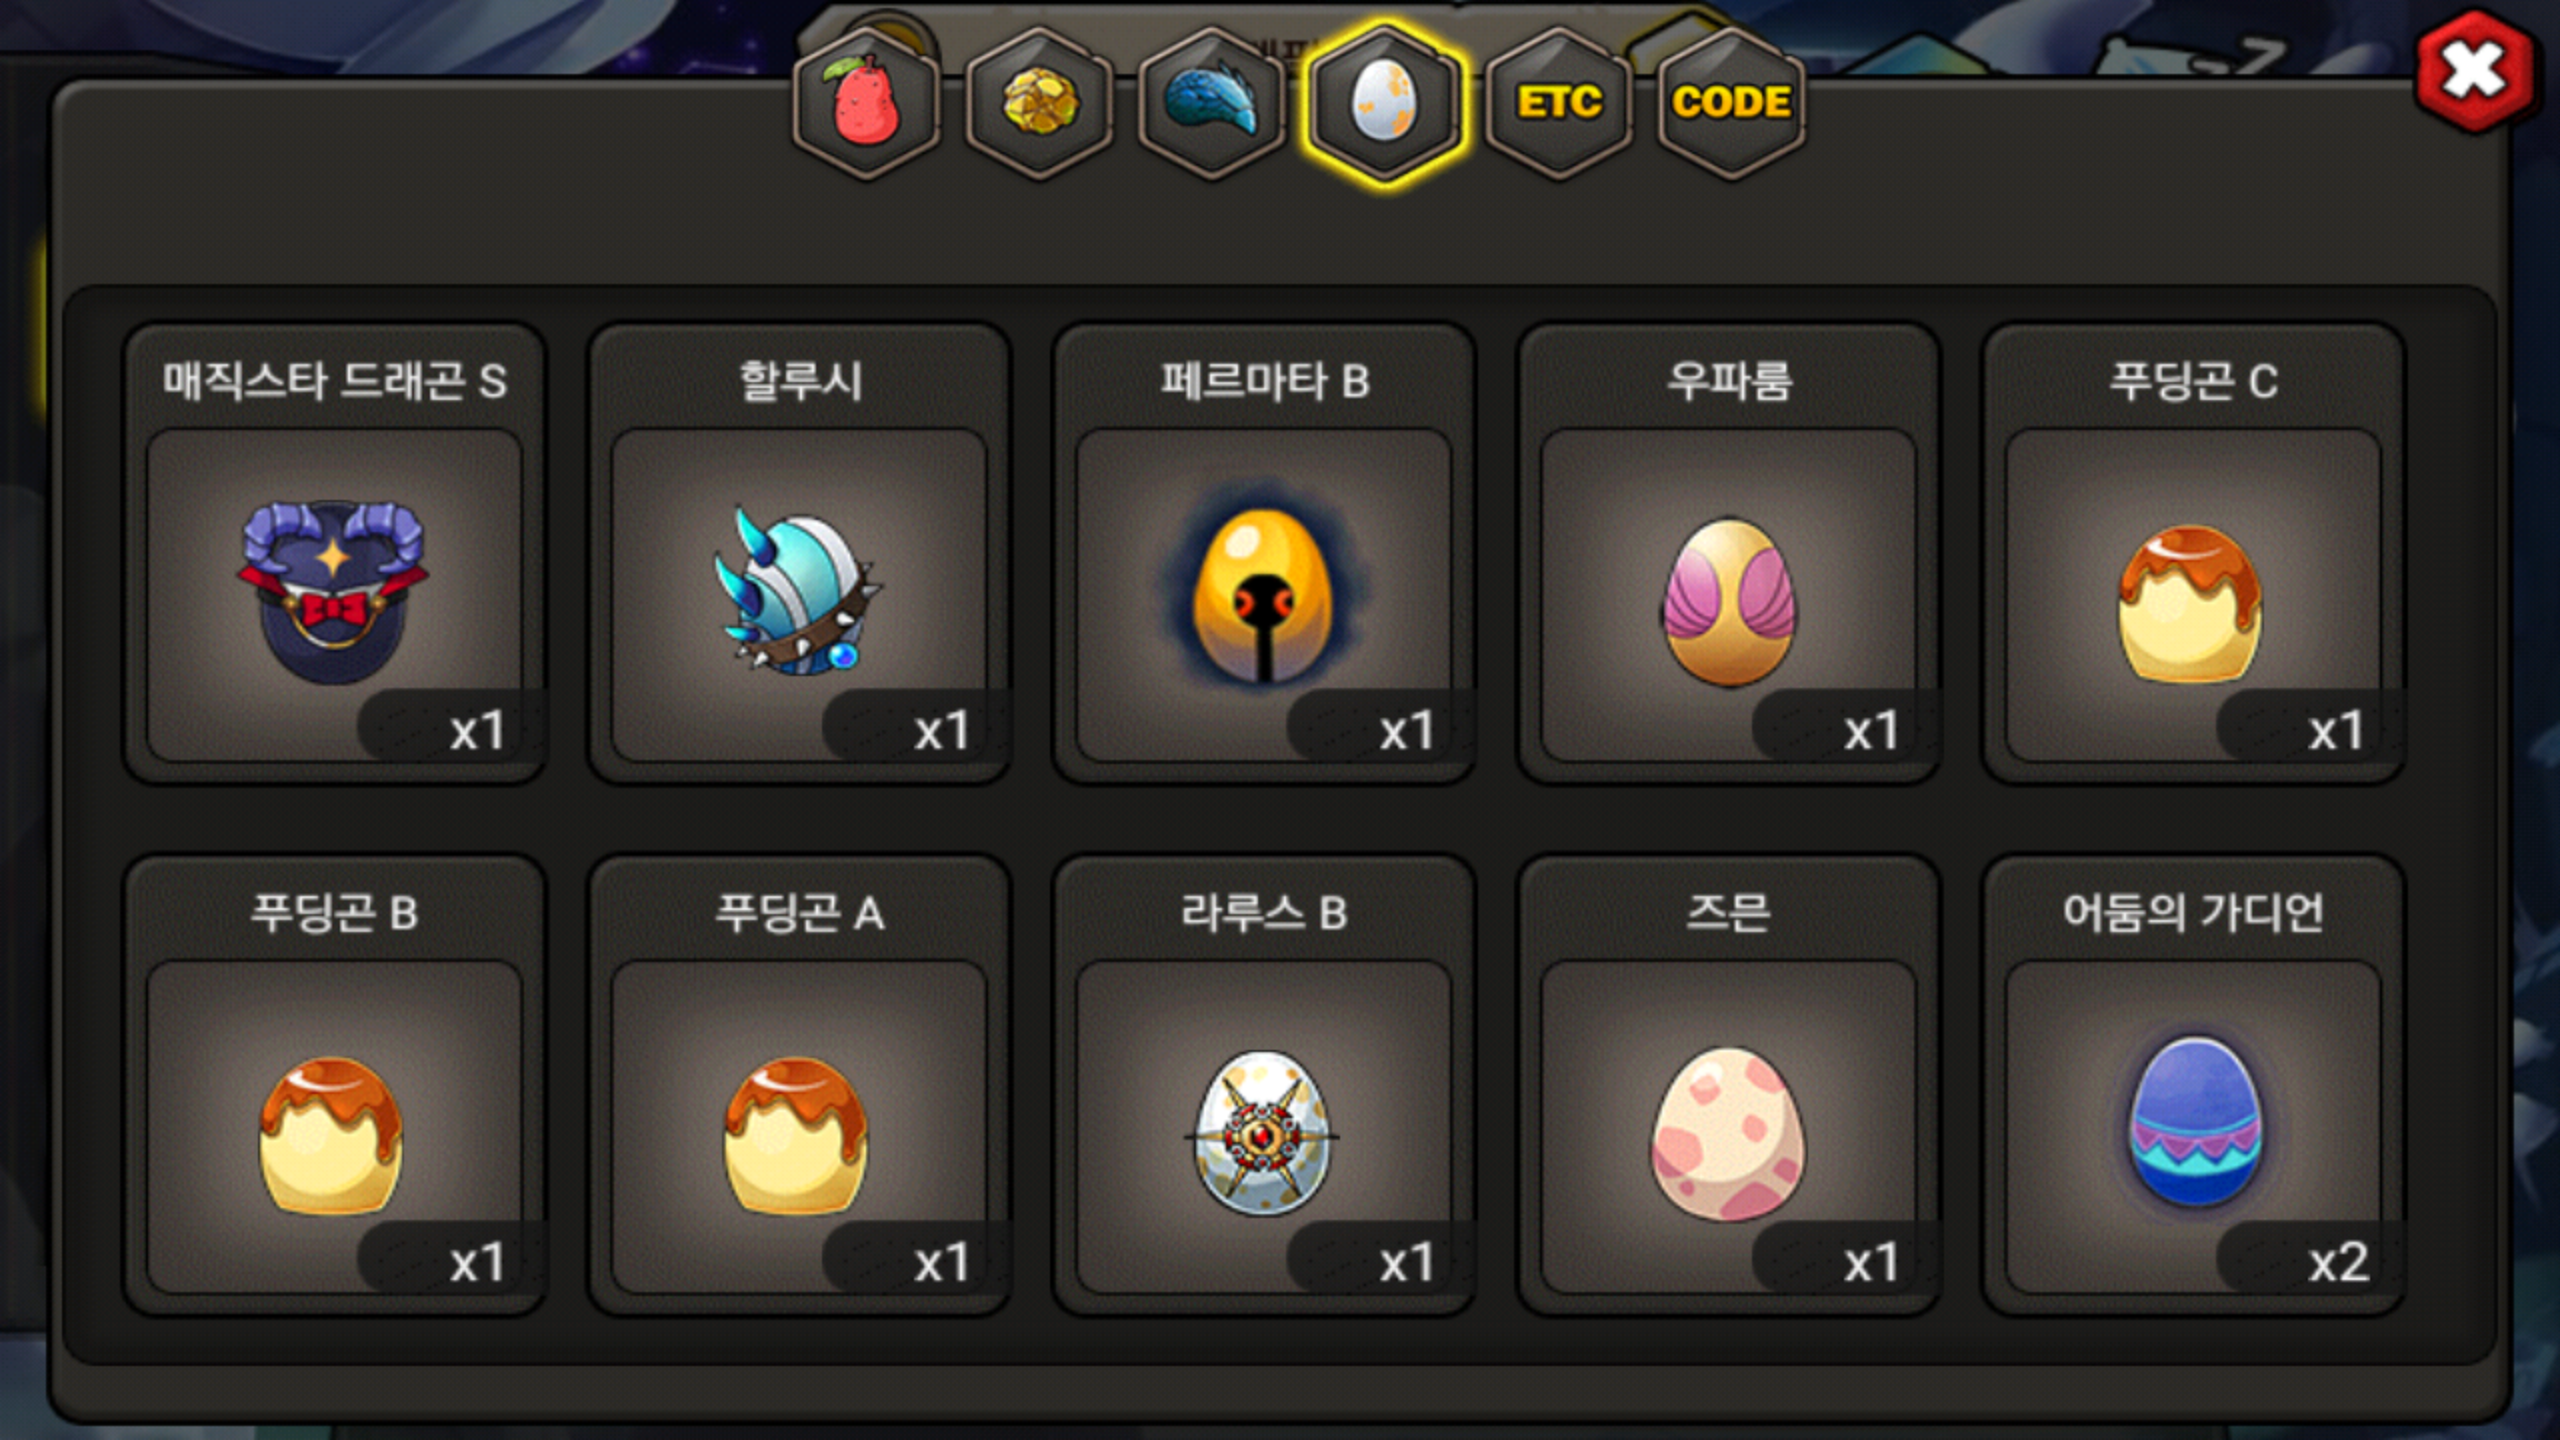Image resolution: width=2560 pixels, height=1440 pixels.
Task: Open the blue dragon scale tab
Action: pyautogui.click(x=1212, y=103)
